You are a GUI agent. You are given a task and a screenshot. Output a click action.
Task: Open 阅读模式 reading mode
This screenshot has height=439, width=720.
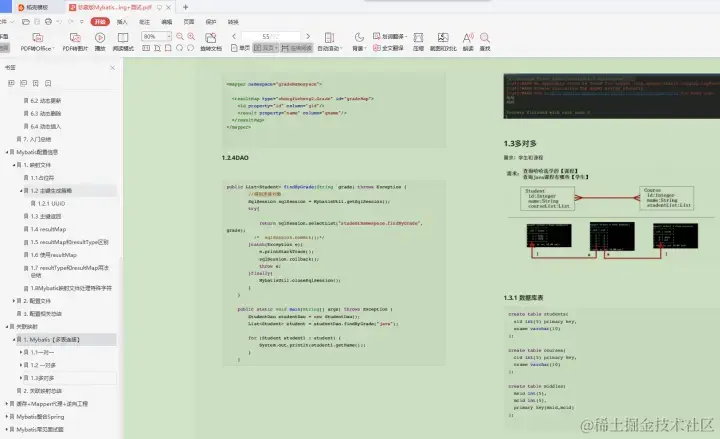[x=123, y=38]
